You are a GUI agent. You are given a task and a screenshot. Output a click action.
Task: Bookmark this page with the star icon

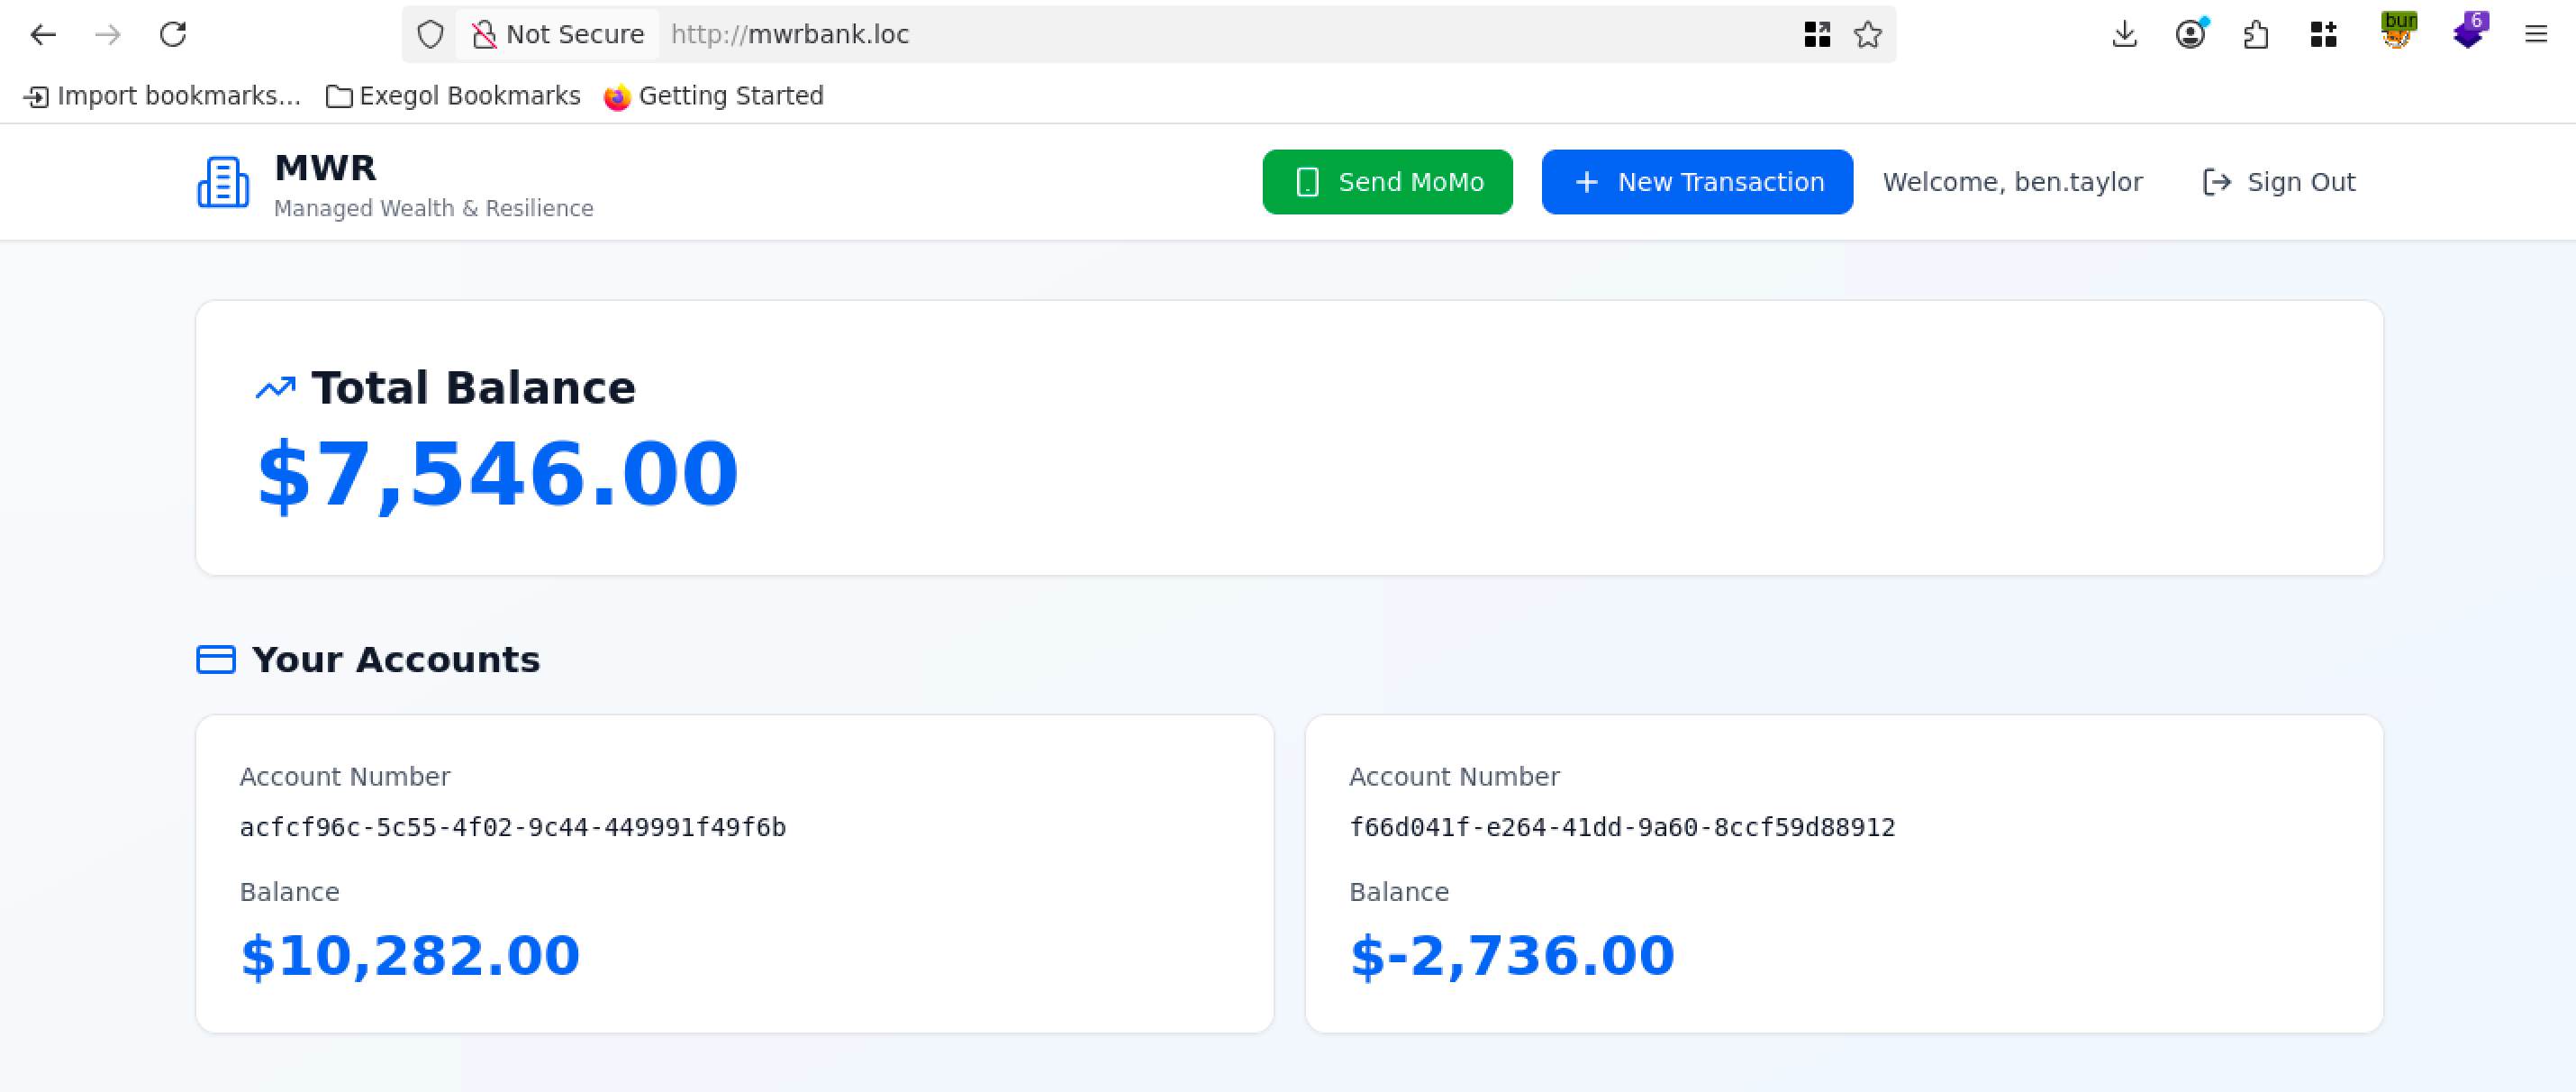click(1867, 35)
